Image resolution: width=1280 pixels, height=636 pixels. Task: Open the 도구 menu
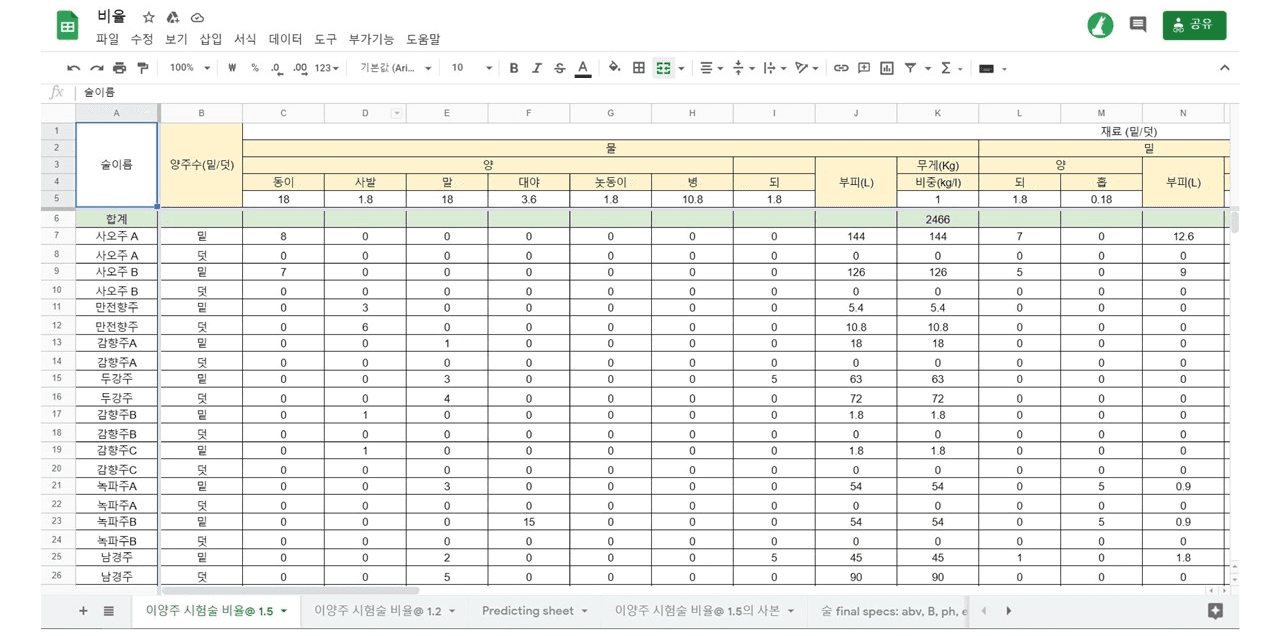coord(326,39)
